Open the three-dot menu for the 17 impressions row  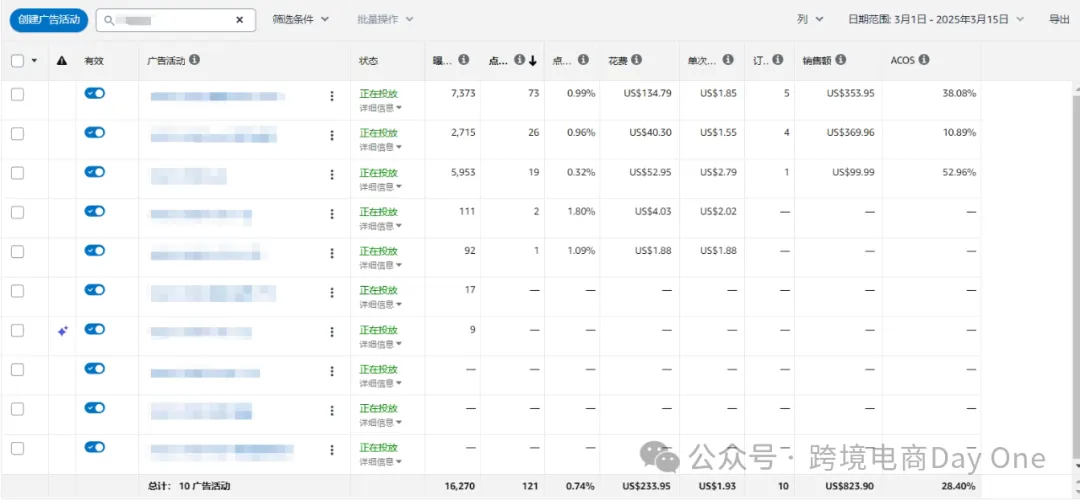(x=332, y=292)
